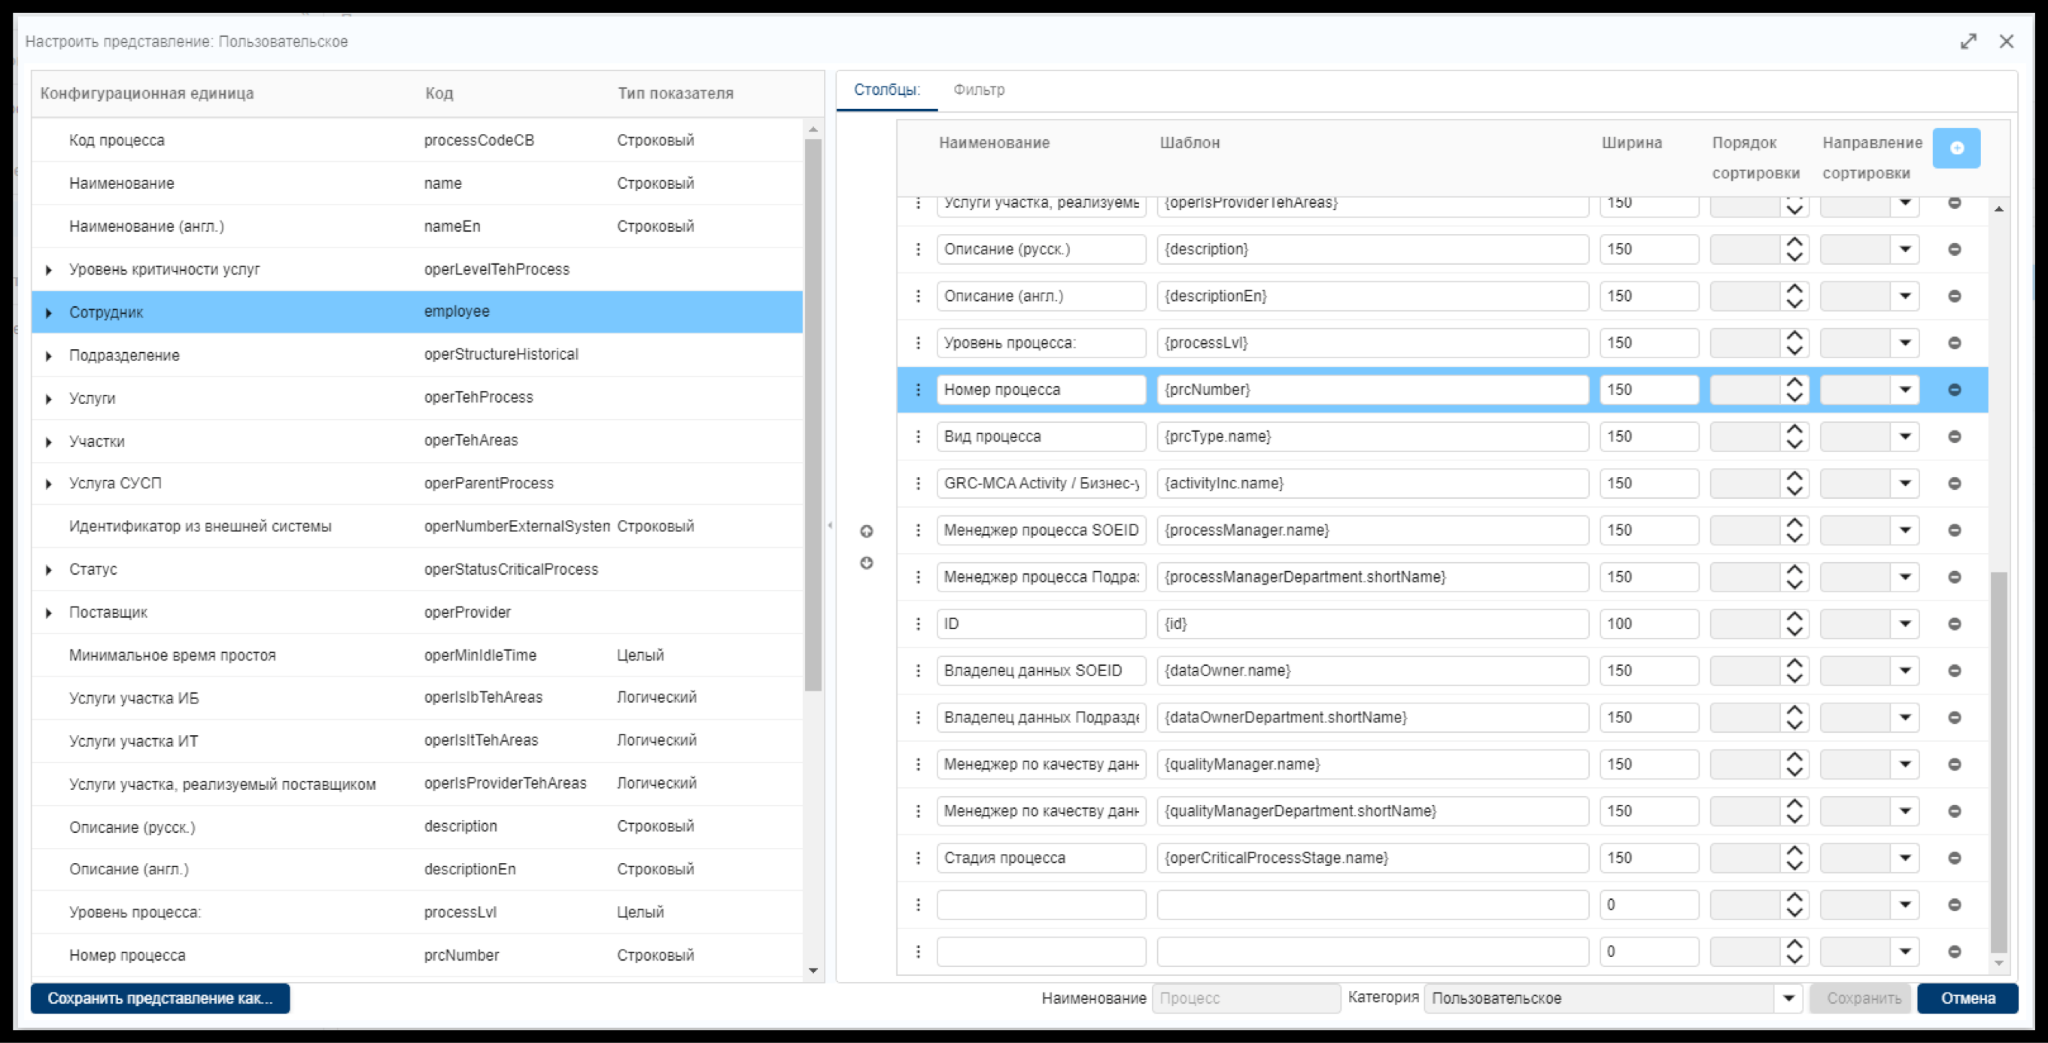Switch to the 'Фильтр' tab
The height and width of the screenshot is (1043, 2048).
(x=978, y=90)
